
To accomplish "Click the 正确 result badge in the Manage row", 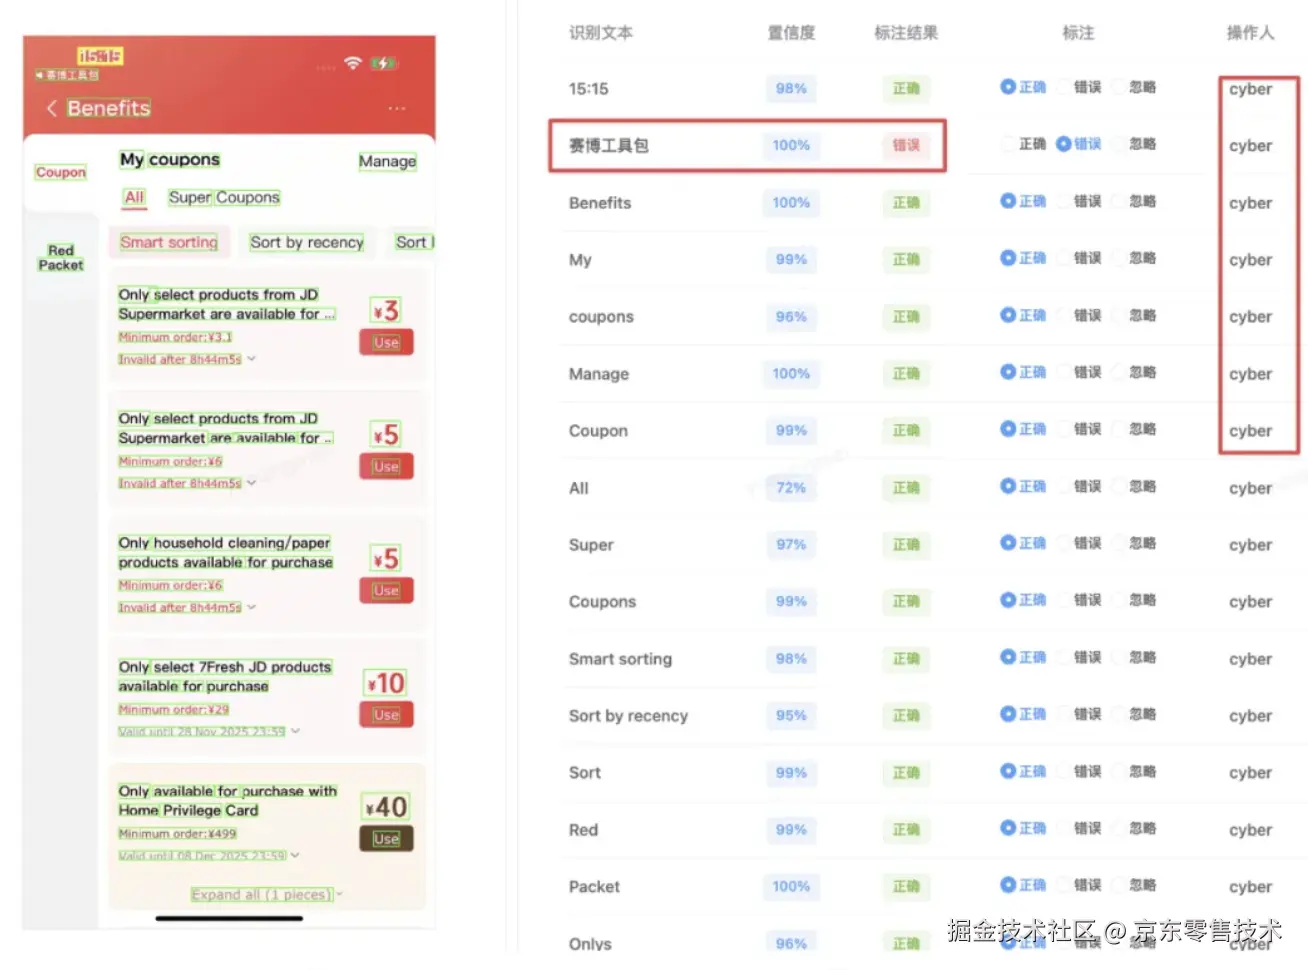I will (906, 373).
